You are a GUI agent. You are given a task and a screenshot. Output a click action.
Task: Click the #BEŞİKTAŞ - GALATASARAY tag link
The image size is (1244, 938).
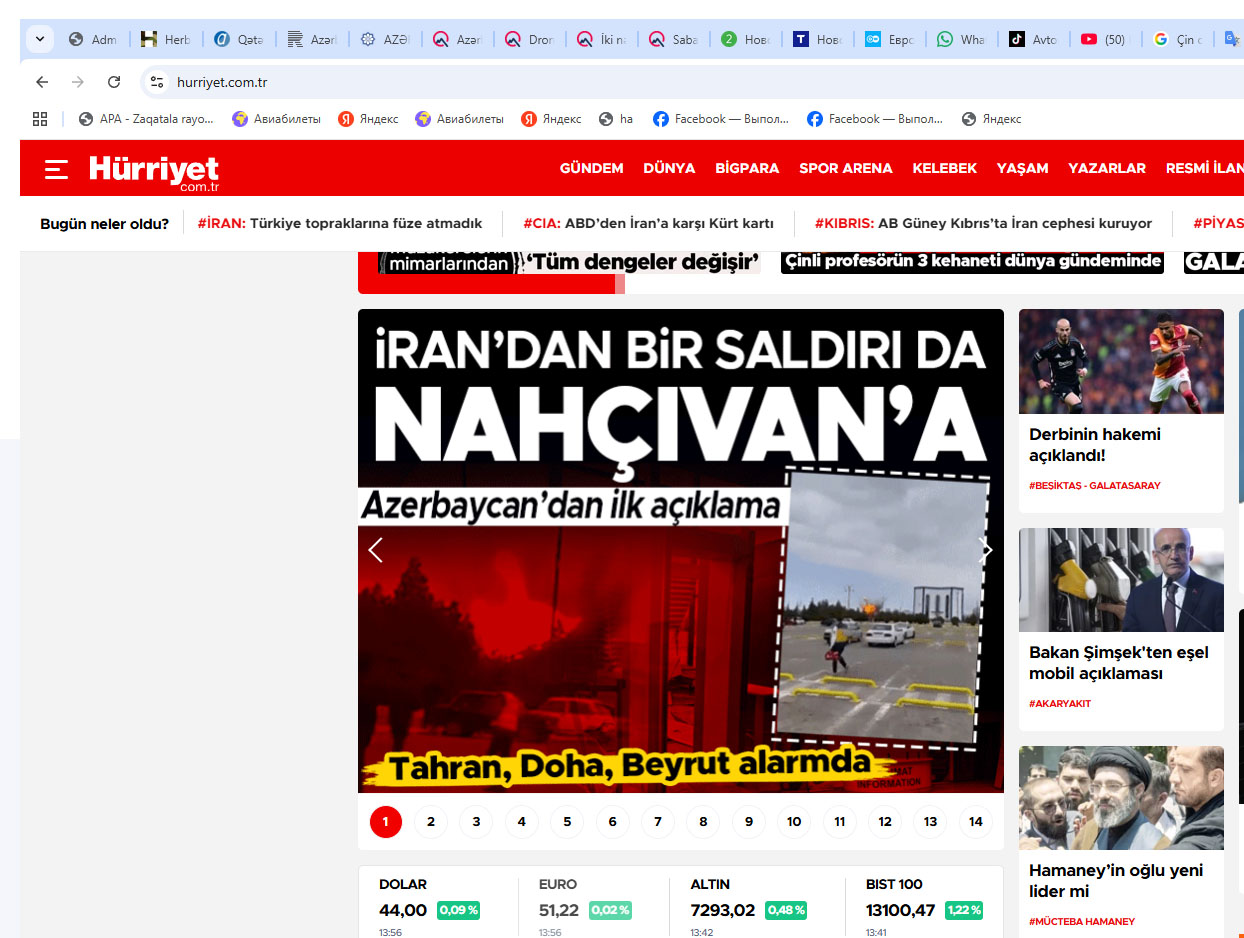click(1094, 486)
